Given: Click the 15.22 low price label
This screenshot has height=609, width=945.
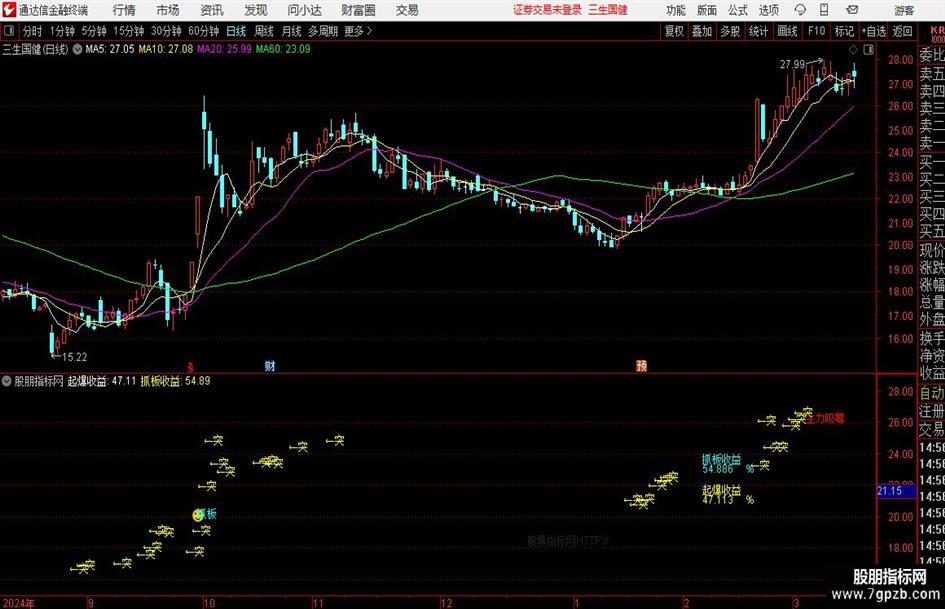Looking at the screenshot, I should pyautogui.click(x=75, y=357).
